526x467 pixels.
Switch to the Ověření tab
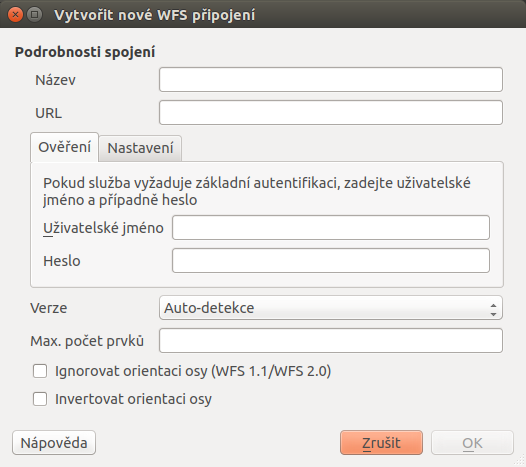point(64,147)
